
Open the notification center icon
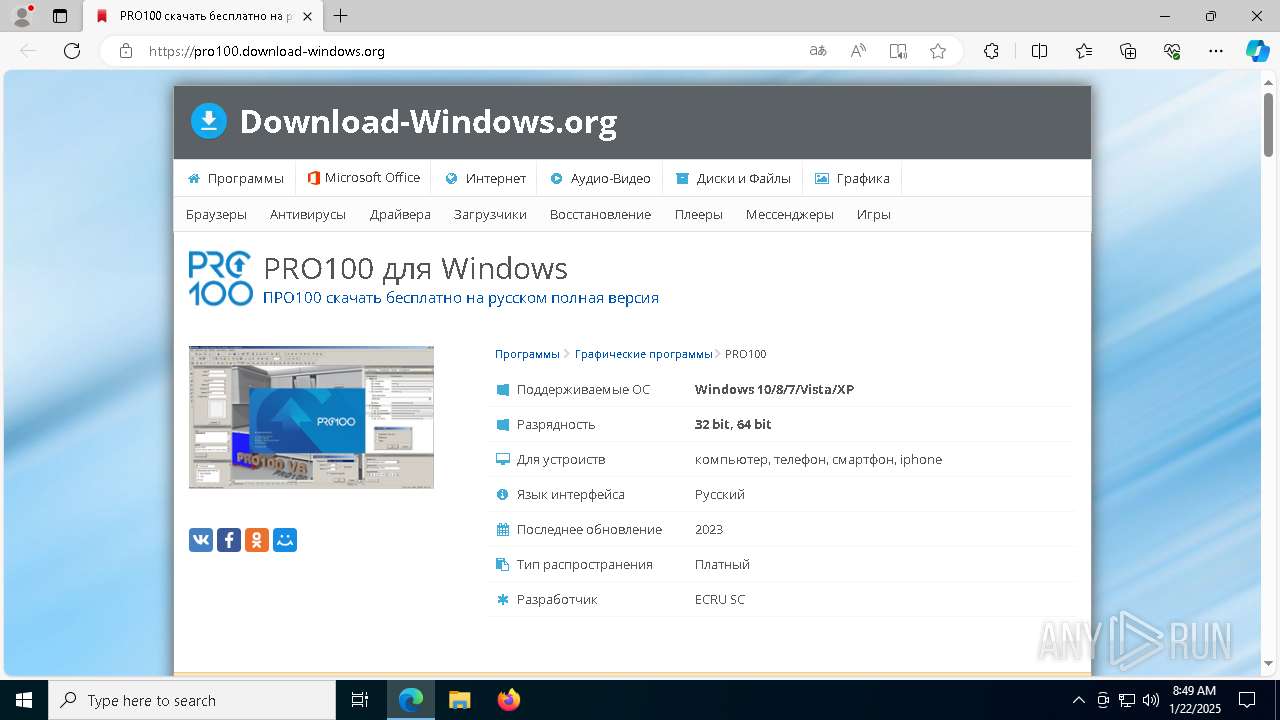click(1247, 700)
